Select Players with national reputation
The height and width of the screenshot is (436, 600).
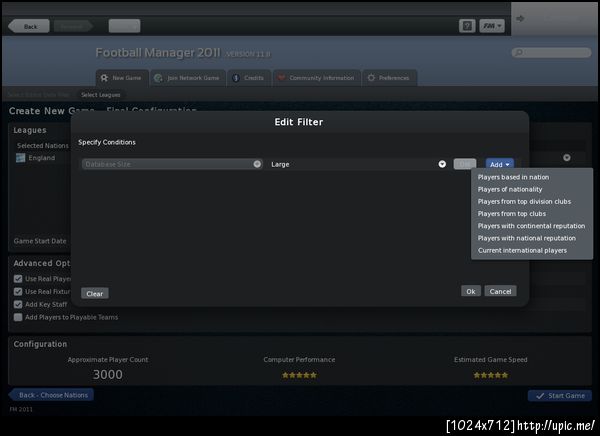[527, 238]
